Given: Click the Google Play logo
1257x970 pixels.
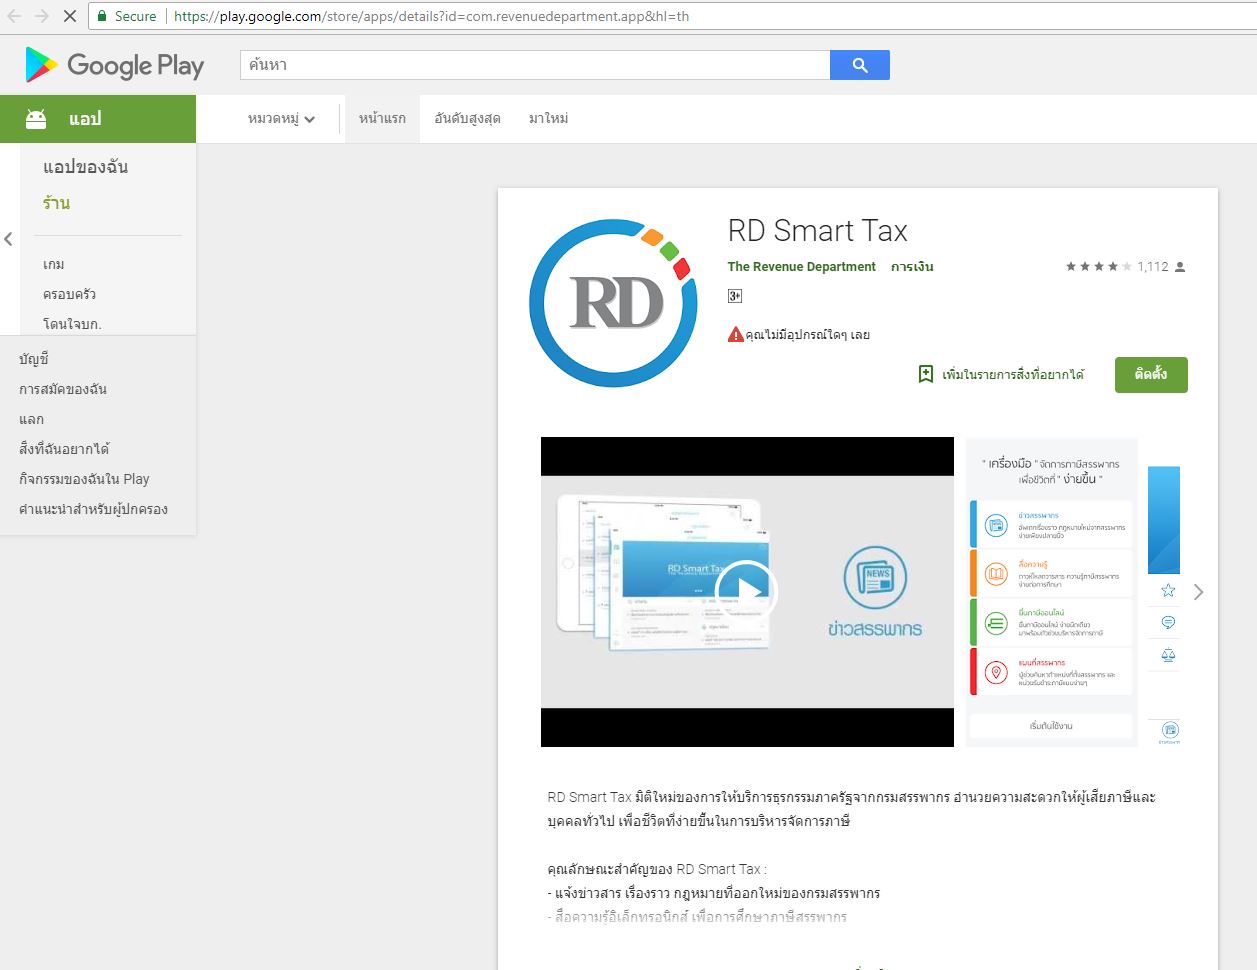Looking at the screenshot, I should [x=114, y=65].
